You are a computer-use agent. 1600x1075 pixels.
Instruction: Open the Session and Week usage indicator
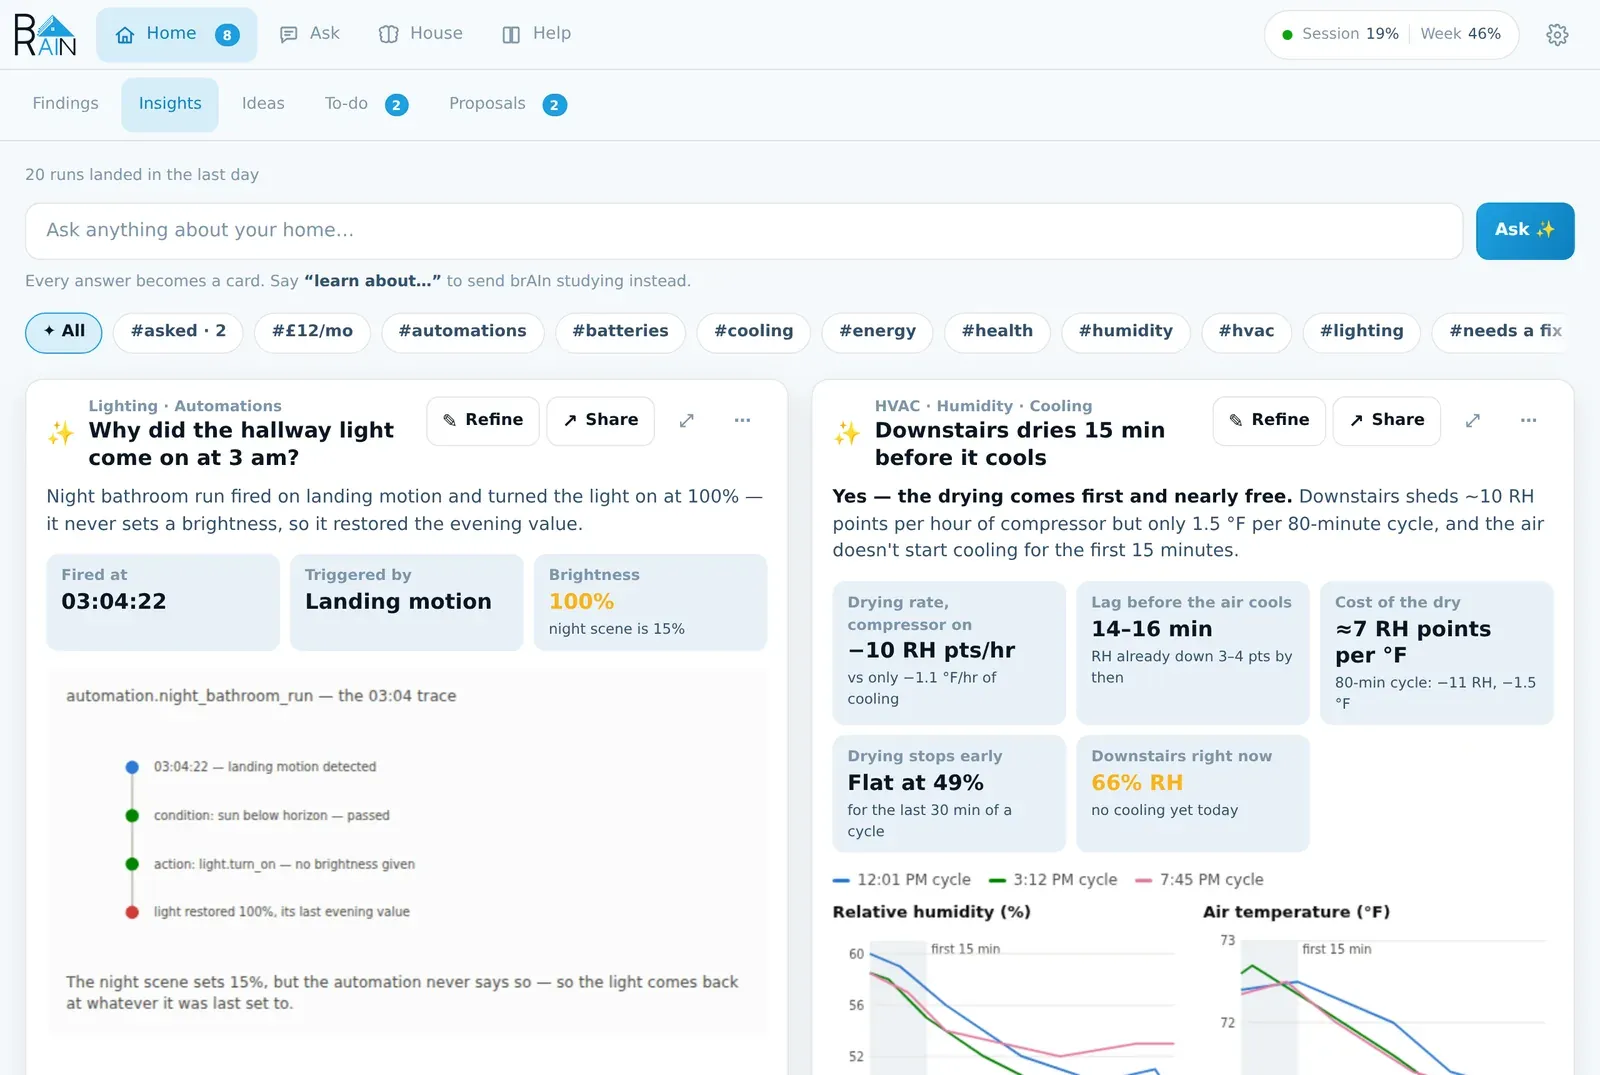click(1392, 35)
